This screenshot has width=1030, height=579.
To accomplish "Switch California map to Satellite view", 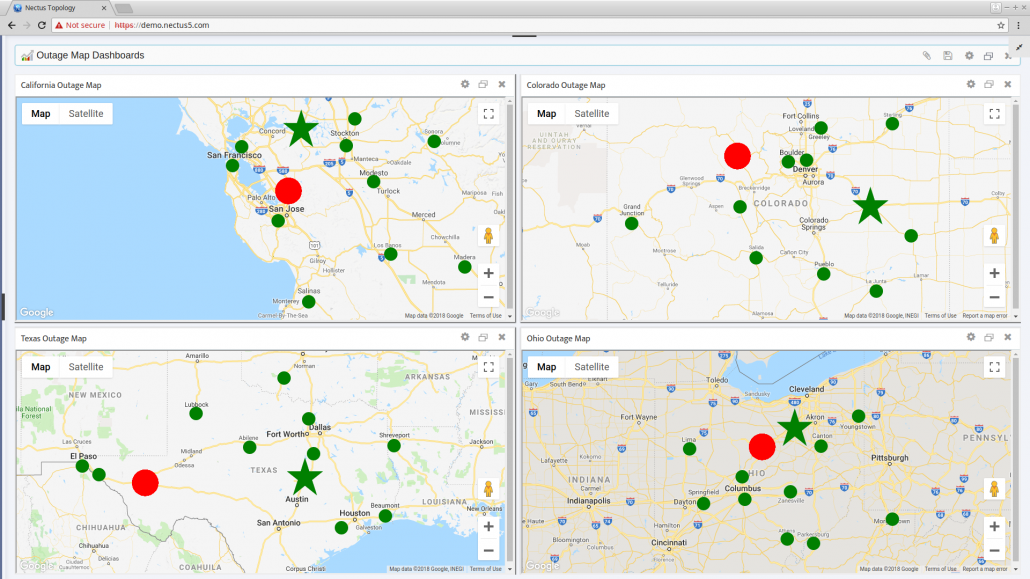I will 85,113.
